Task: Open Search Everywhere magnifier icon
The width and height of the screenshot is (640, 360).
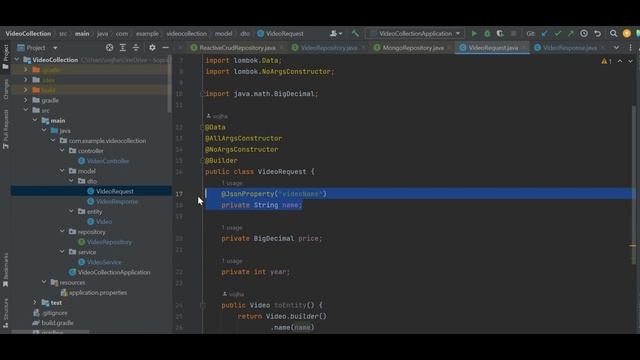Action: [x=613, y=33]
